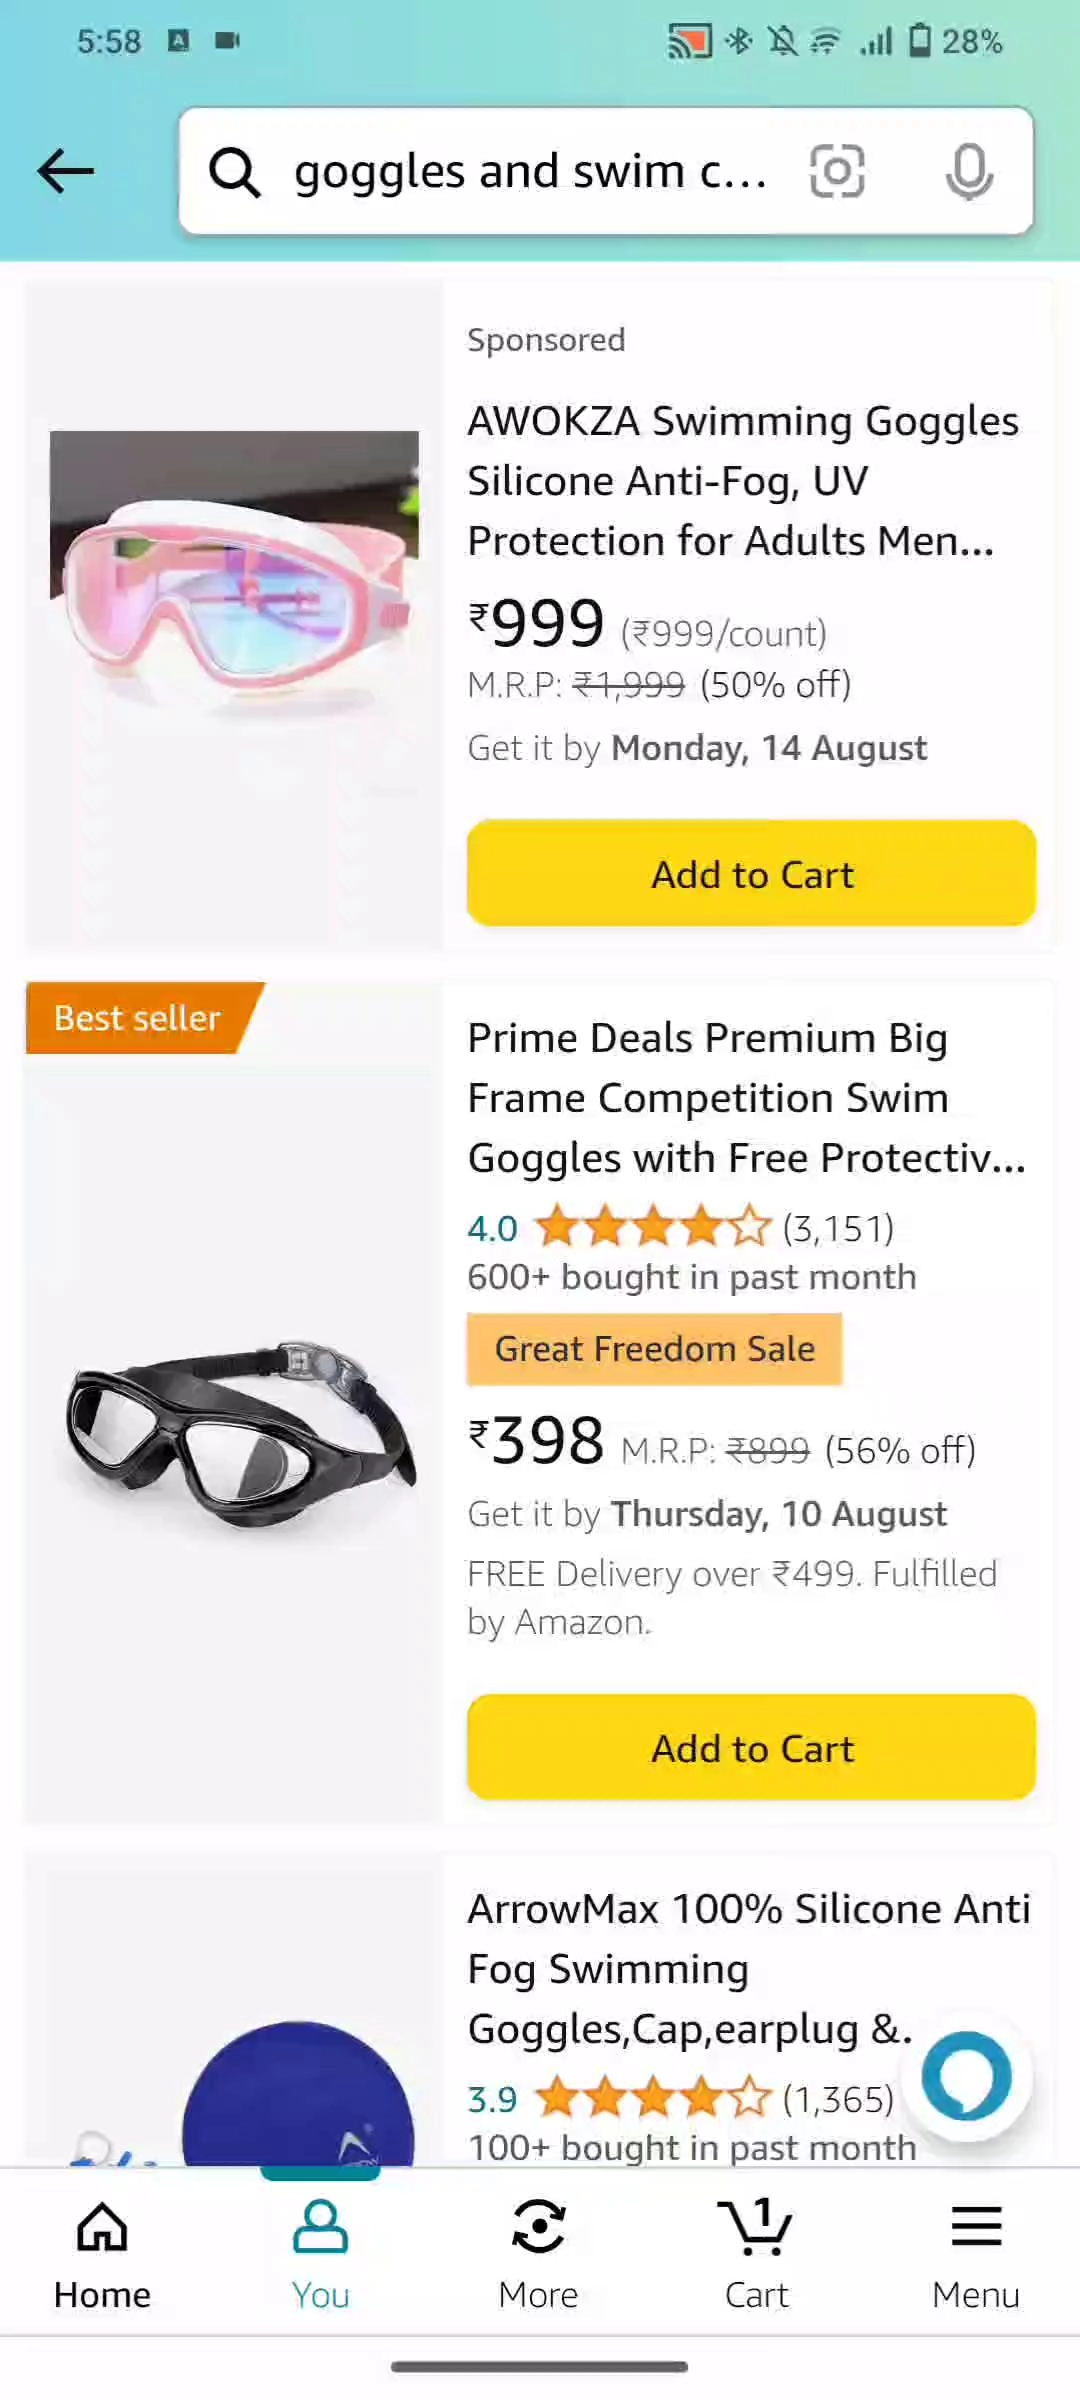This screenshot has height=2400, width=1080.
Task: Open the hamburger Menu tab
Action: click(975, 2253)
